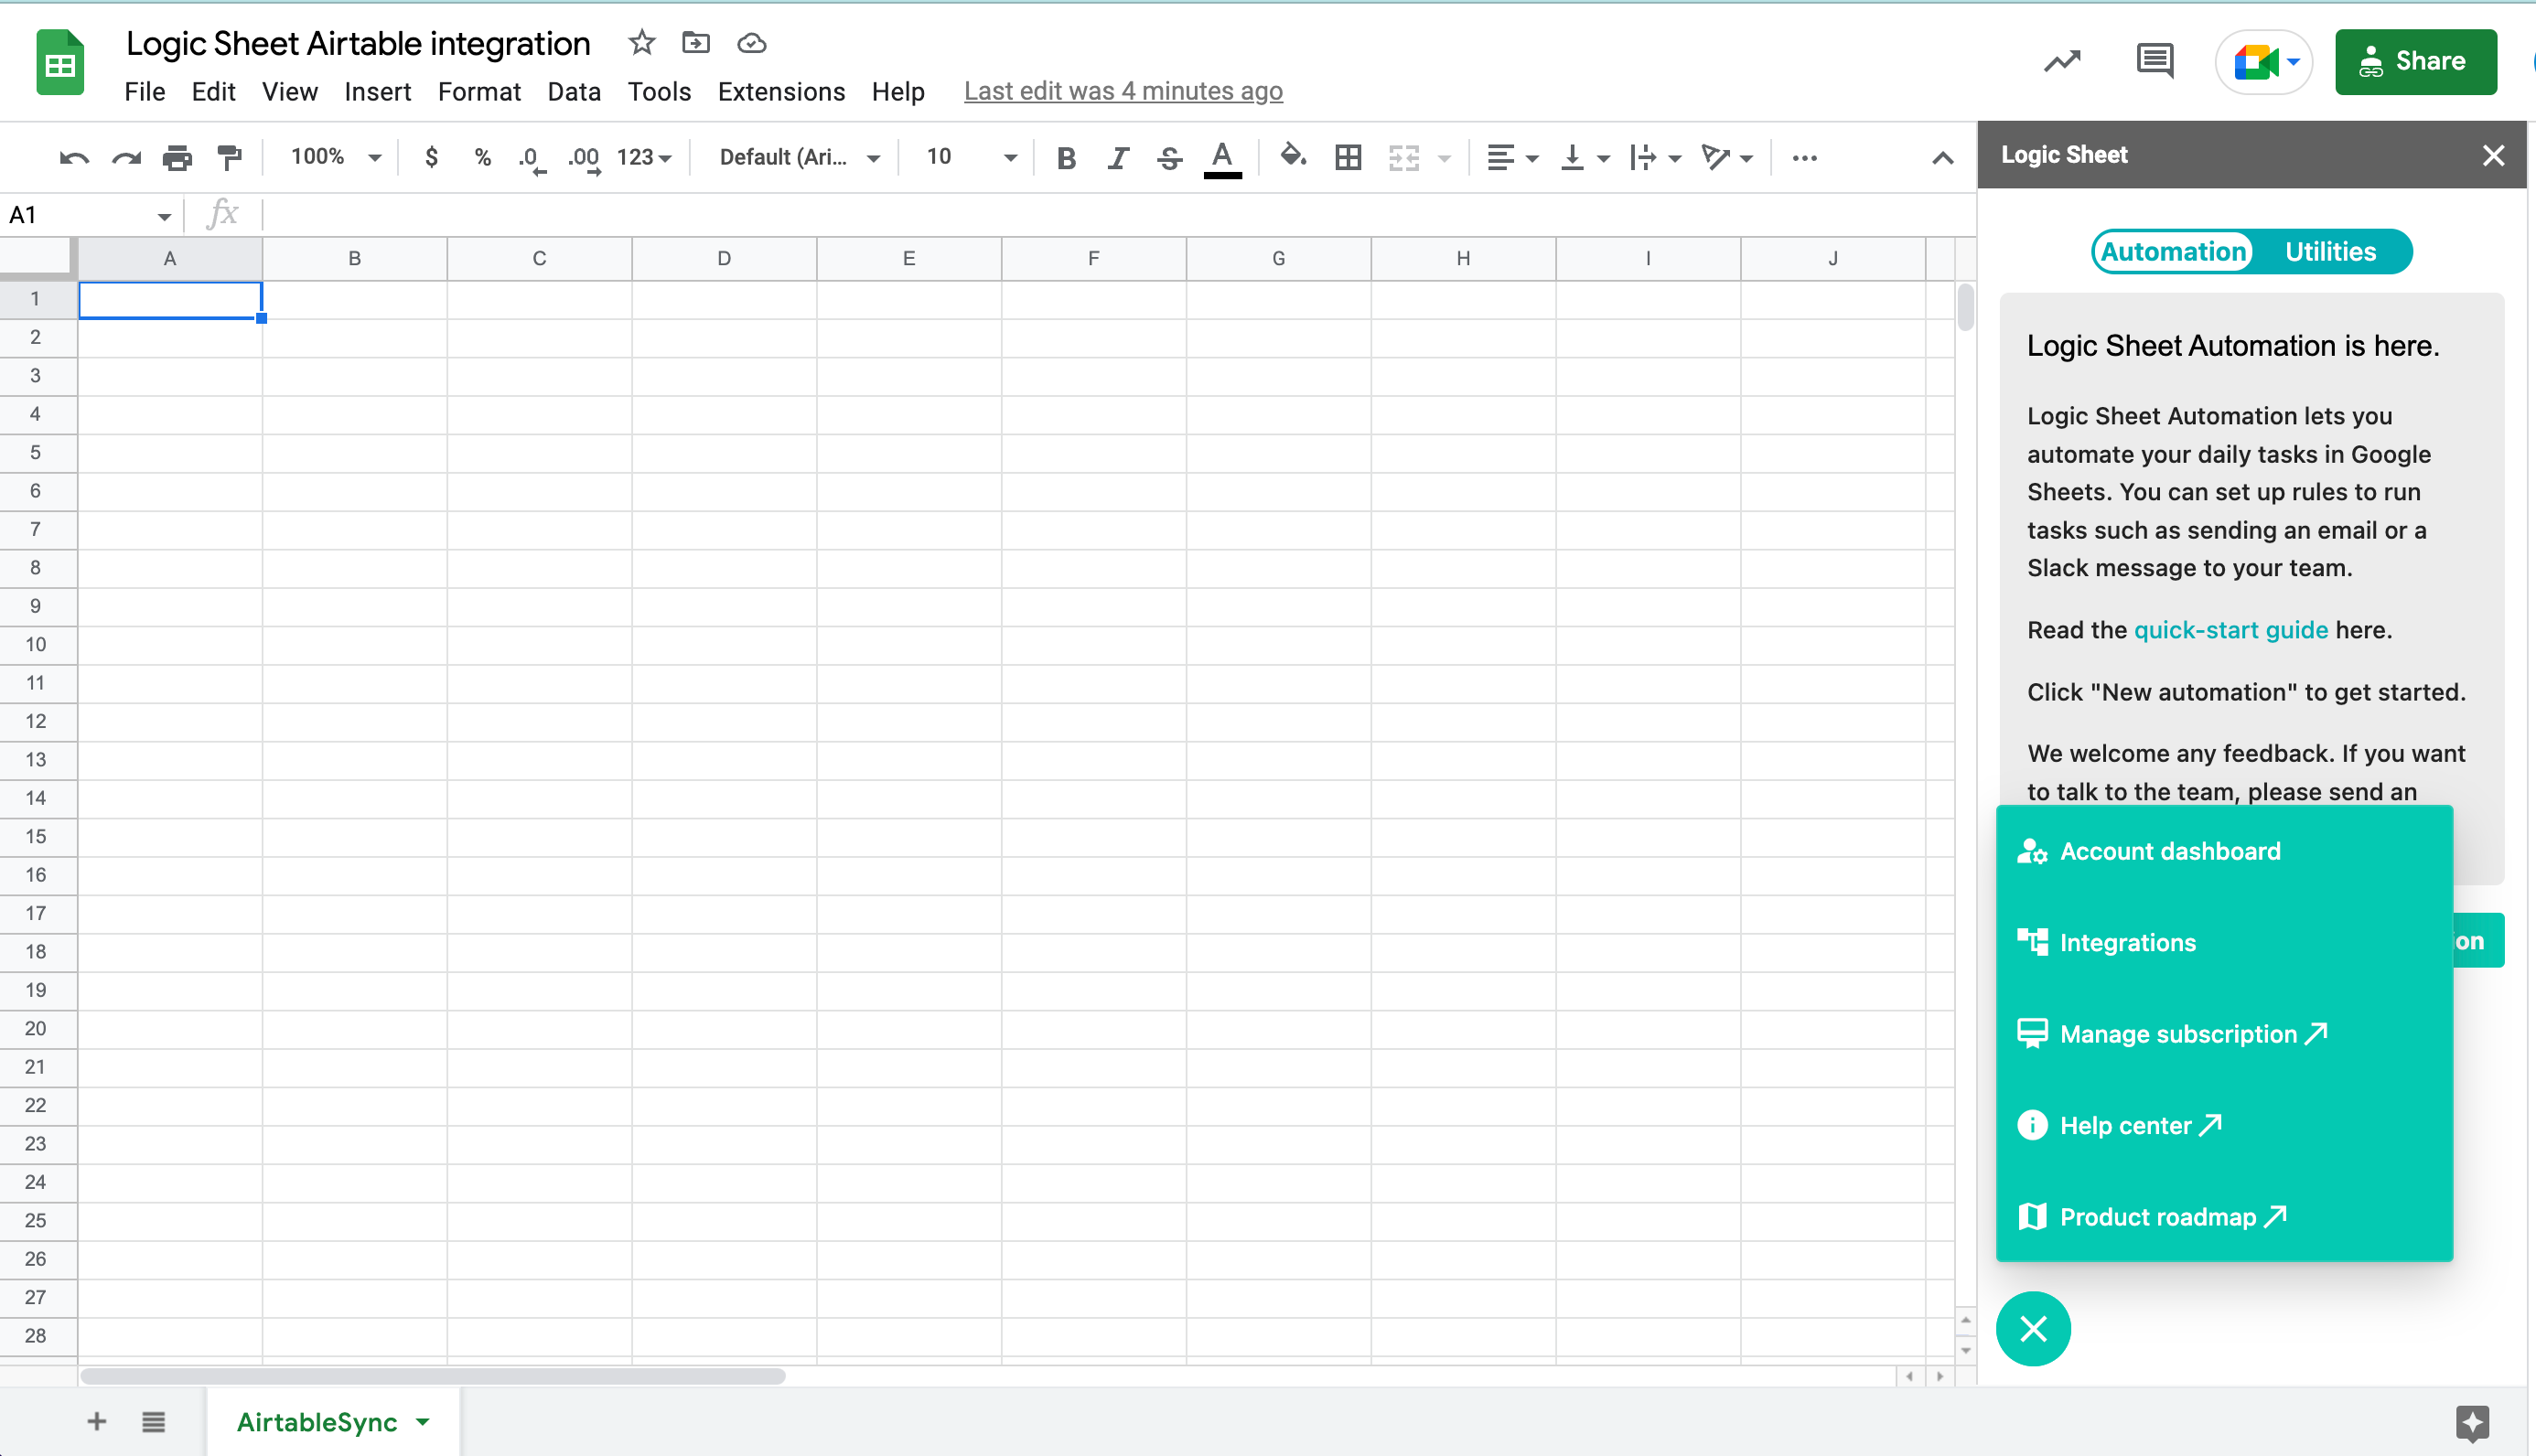
Task: Toggle strikethrough formatting
Action: click(x=1169, y=157)
